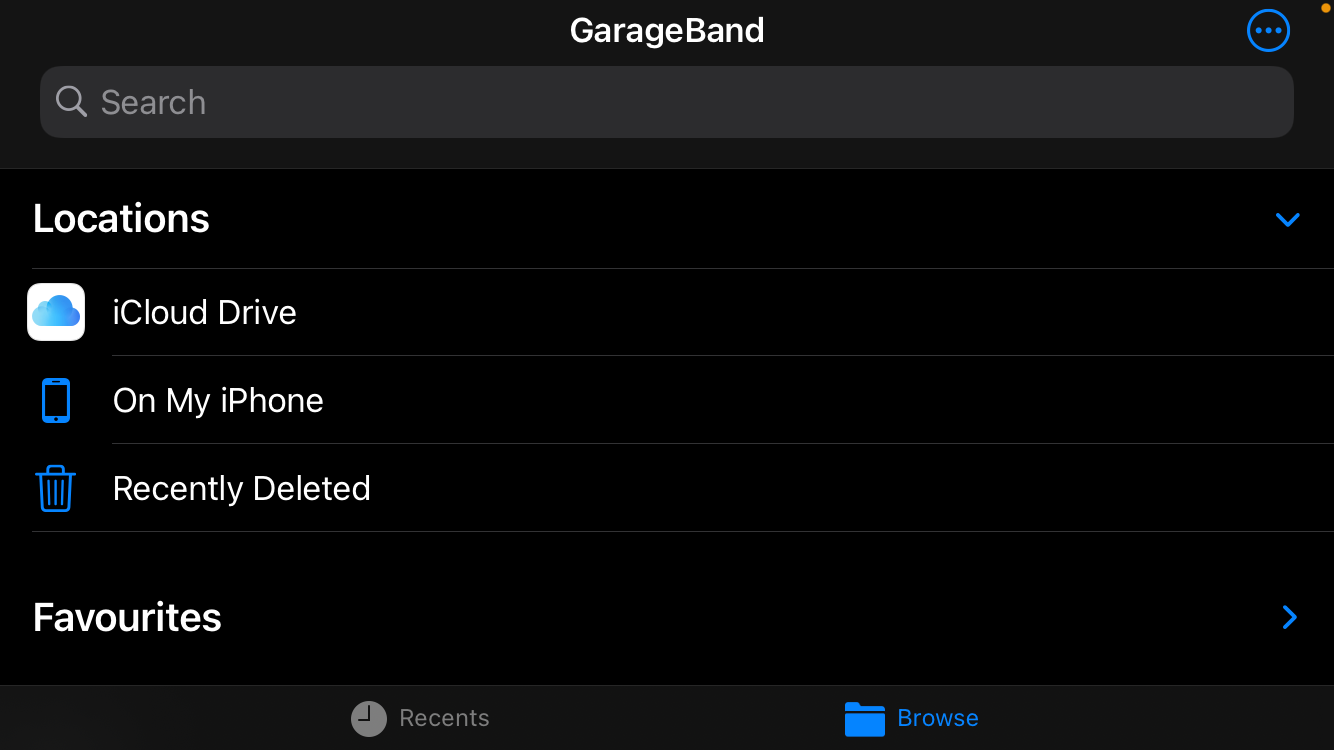This screenshot has width=1334, height=750.
Task: Tap the Locations heading
Action: pyautogui.click(x=121, y=218)
